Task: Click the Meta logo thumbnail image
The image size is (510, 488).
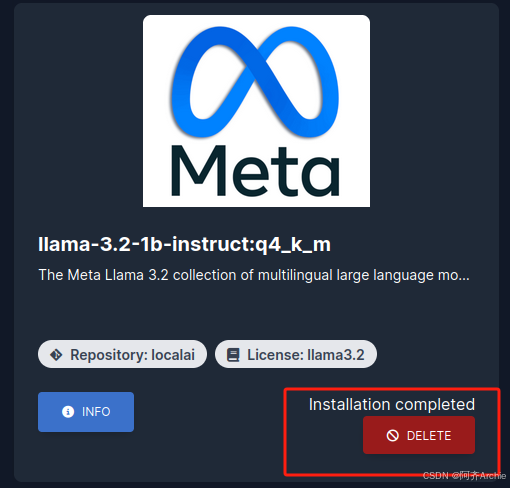Action: pyautogui.click(x=256, y=111)
